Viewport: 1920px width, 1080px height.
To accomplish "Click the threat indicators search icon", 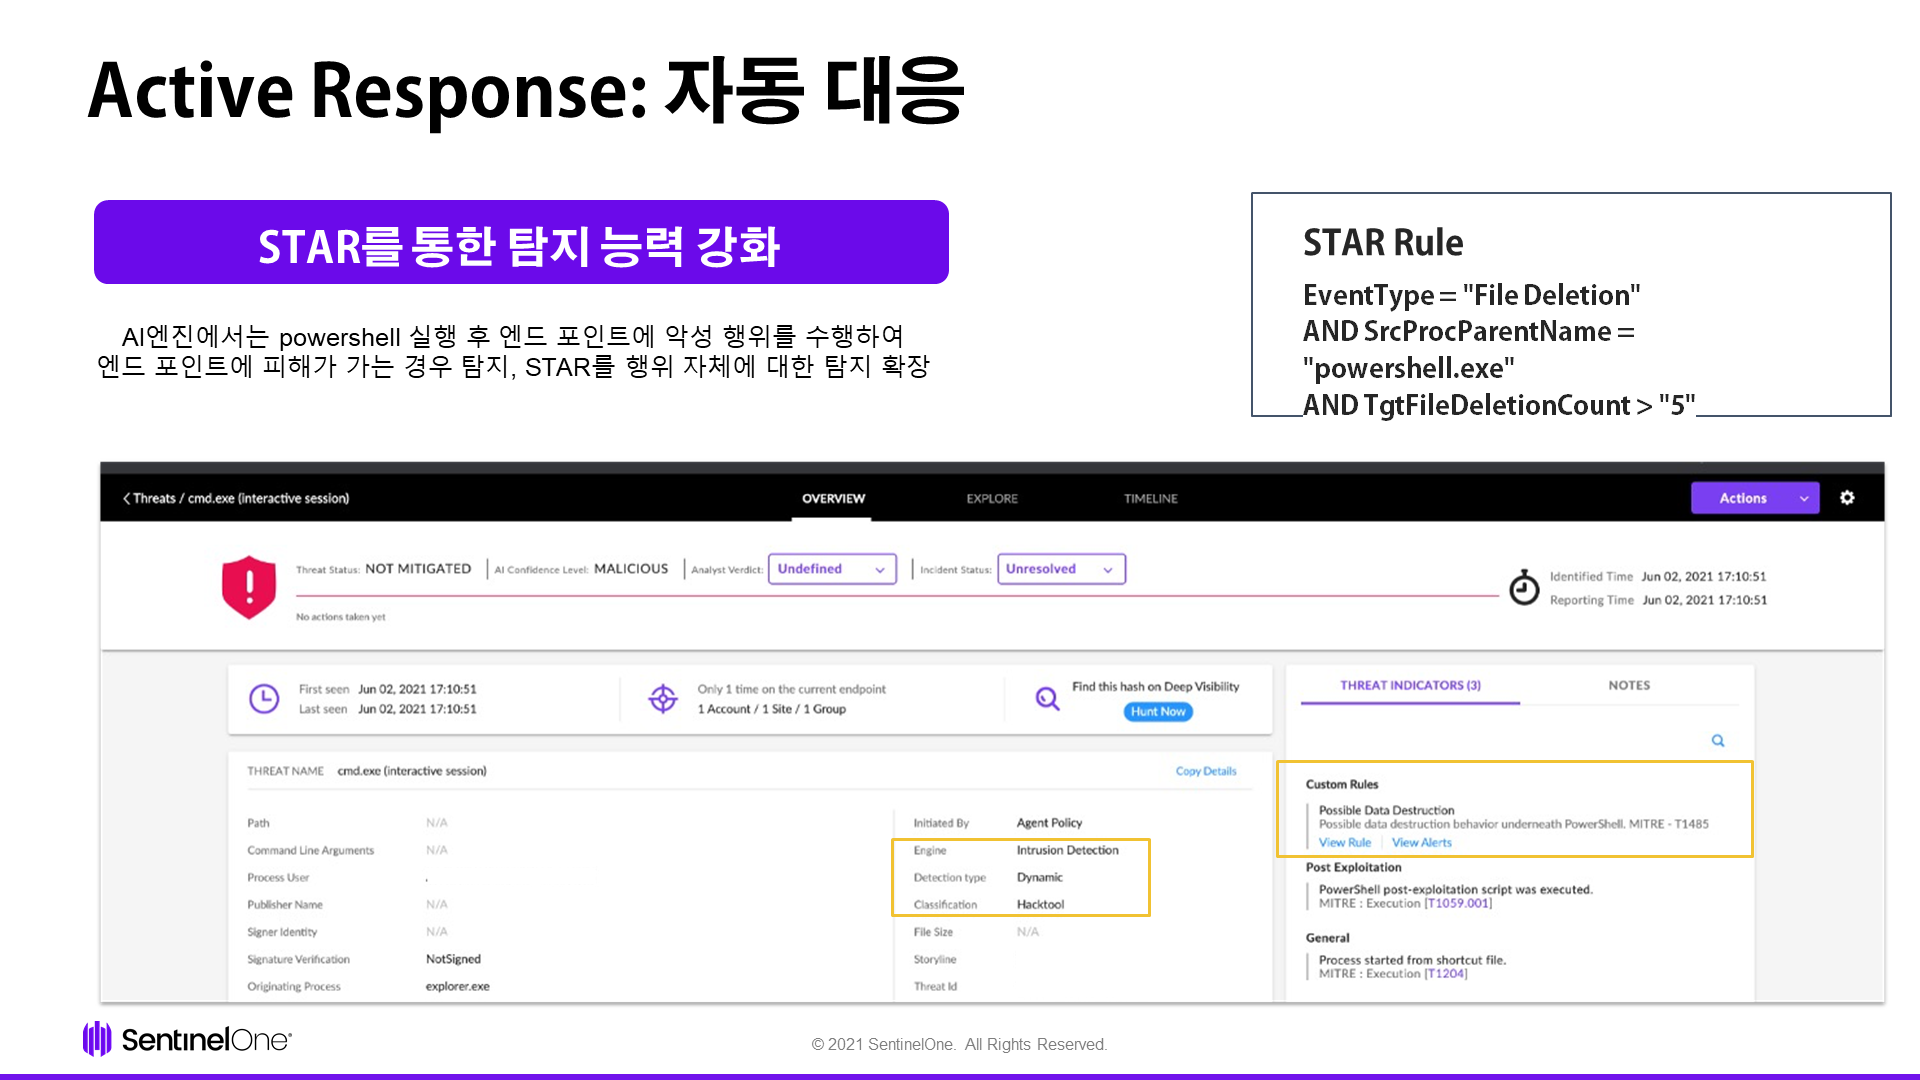I will pyautogui.click(x=1718, y=741).
